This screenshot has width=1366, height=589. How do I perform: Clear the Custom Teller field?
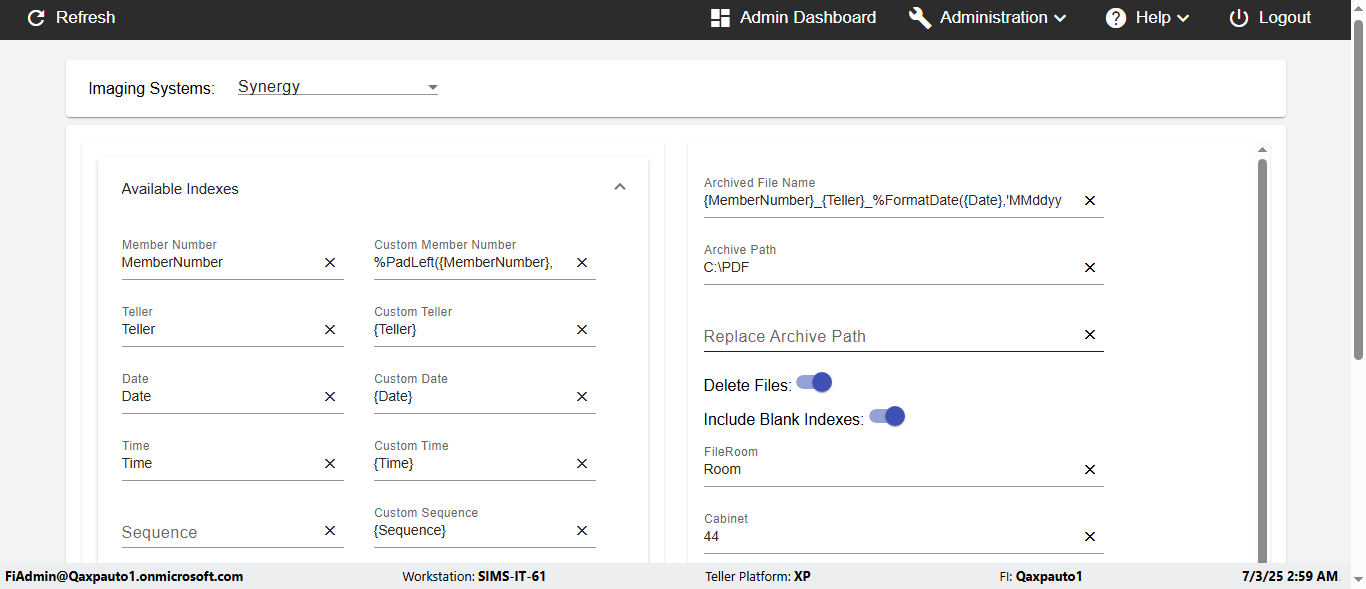point(582,330)
